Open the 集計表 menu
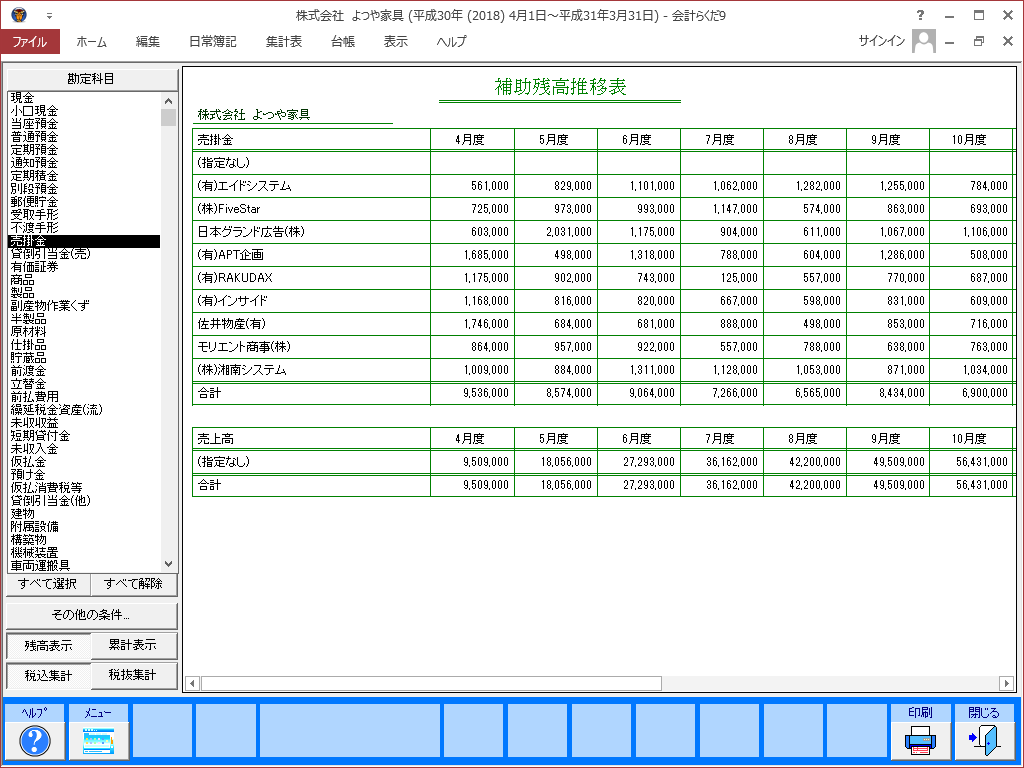 [284, 41]
